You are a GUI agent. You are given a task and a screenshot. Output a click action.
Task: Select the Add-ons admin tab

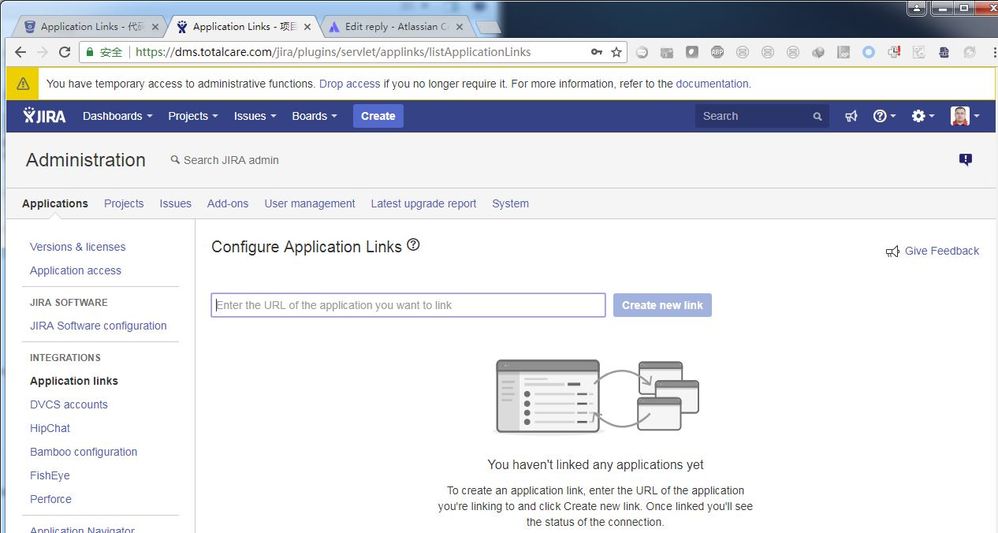227,204
